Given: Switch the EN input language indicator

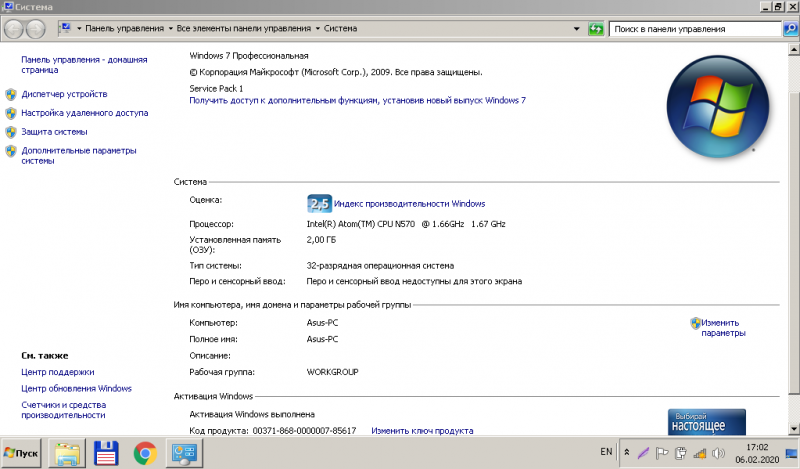Looking at the screenshot, I should tap(606, 452).
